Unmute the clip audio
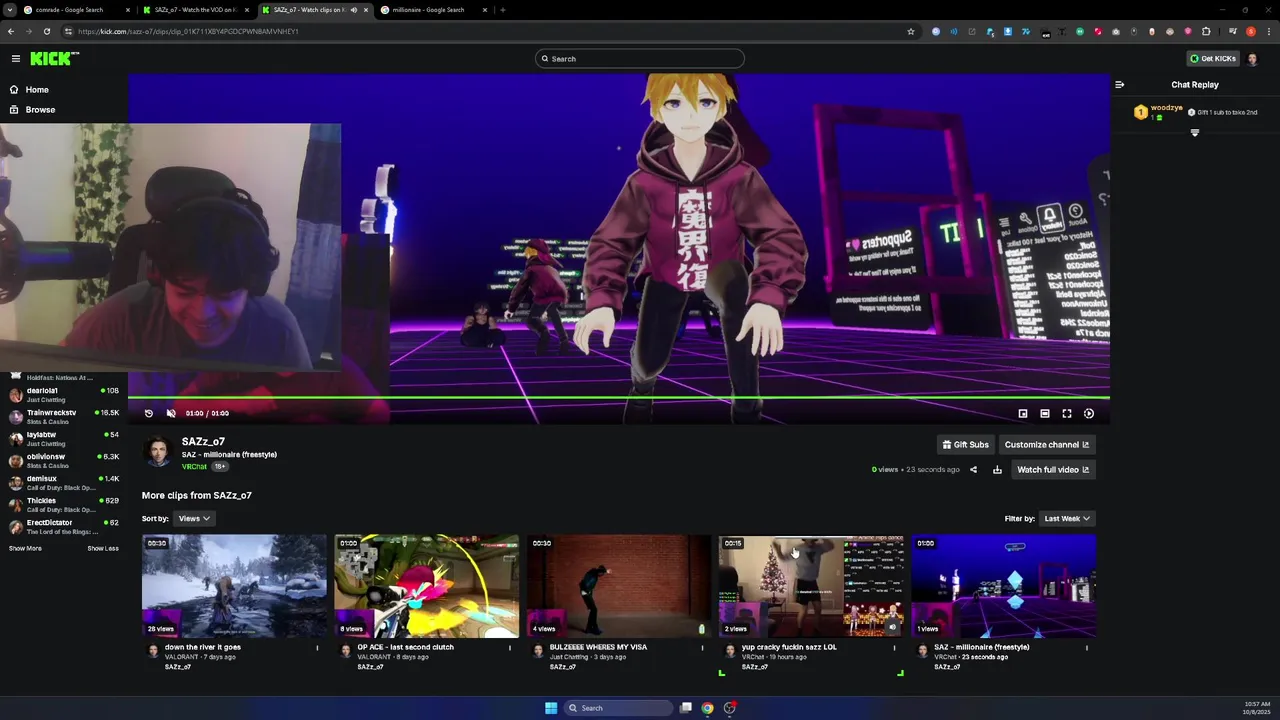 tap(171, 413)
